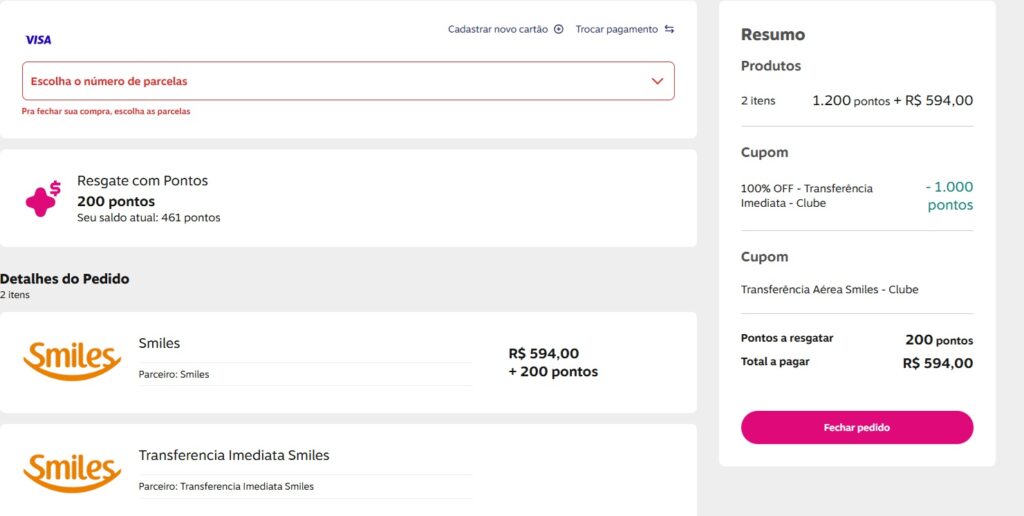Click the pink Resgate com Pontos icon
Screen dimensions: 1024x516
(x=43, y=198)
